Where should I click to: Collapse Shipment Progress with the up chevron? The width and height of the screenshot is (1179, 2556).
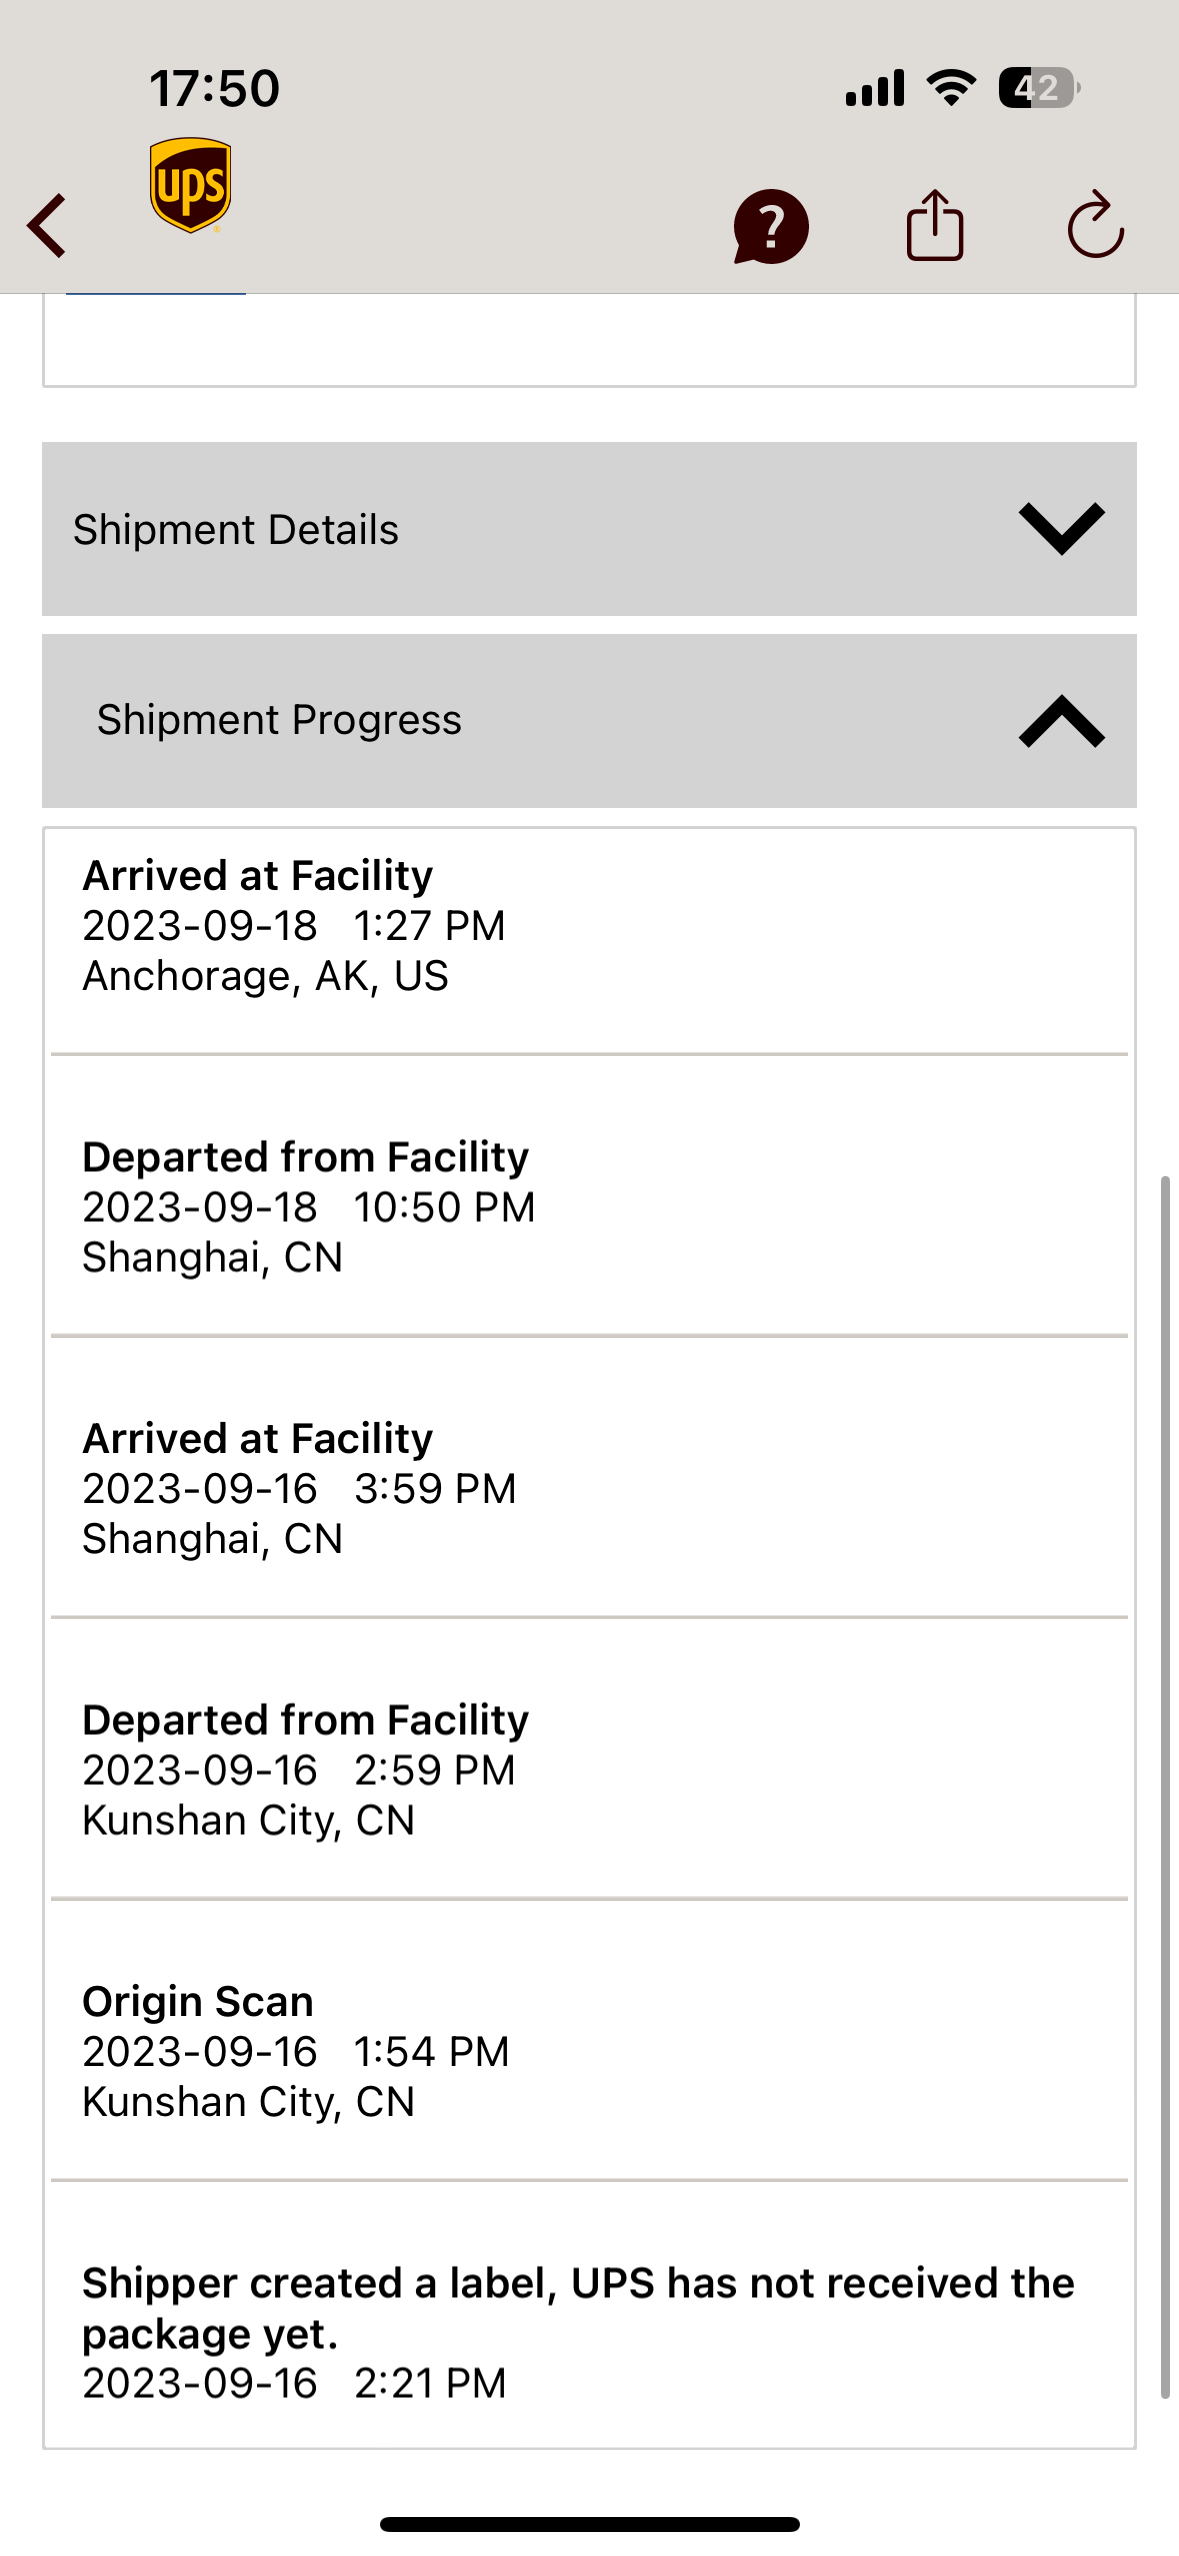pos(1061,721)
